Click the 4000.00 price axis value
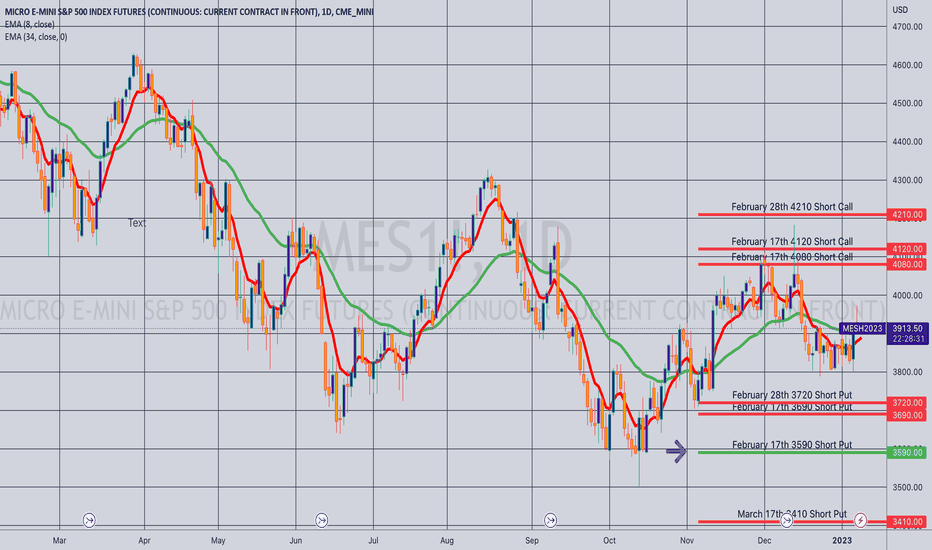932x550 pixels. (x=907, y=296)
